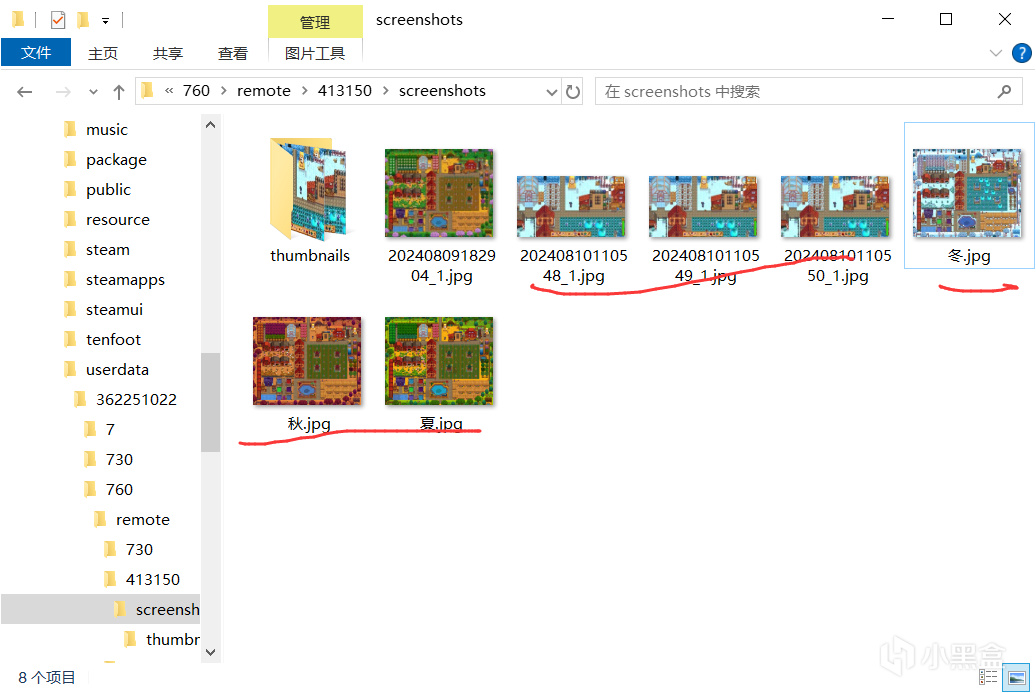Select the 冬.jpg thumbnail
The width and height of the screenshot is (1036, 693).
click(x=969, y=196)
